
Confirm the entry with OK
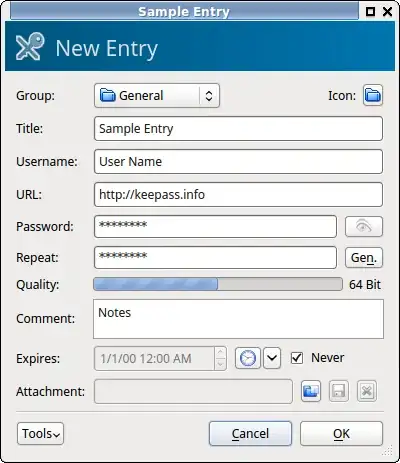[x=341, y=434]
